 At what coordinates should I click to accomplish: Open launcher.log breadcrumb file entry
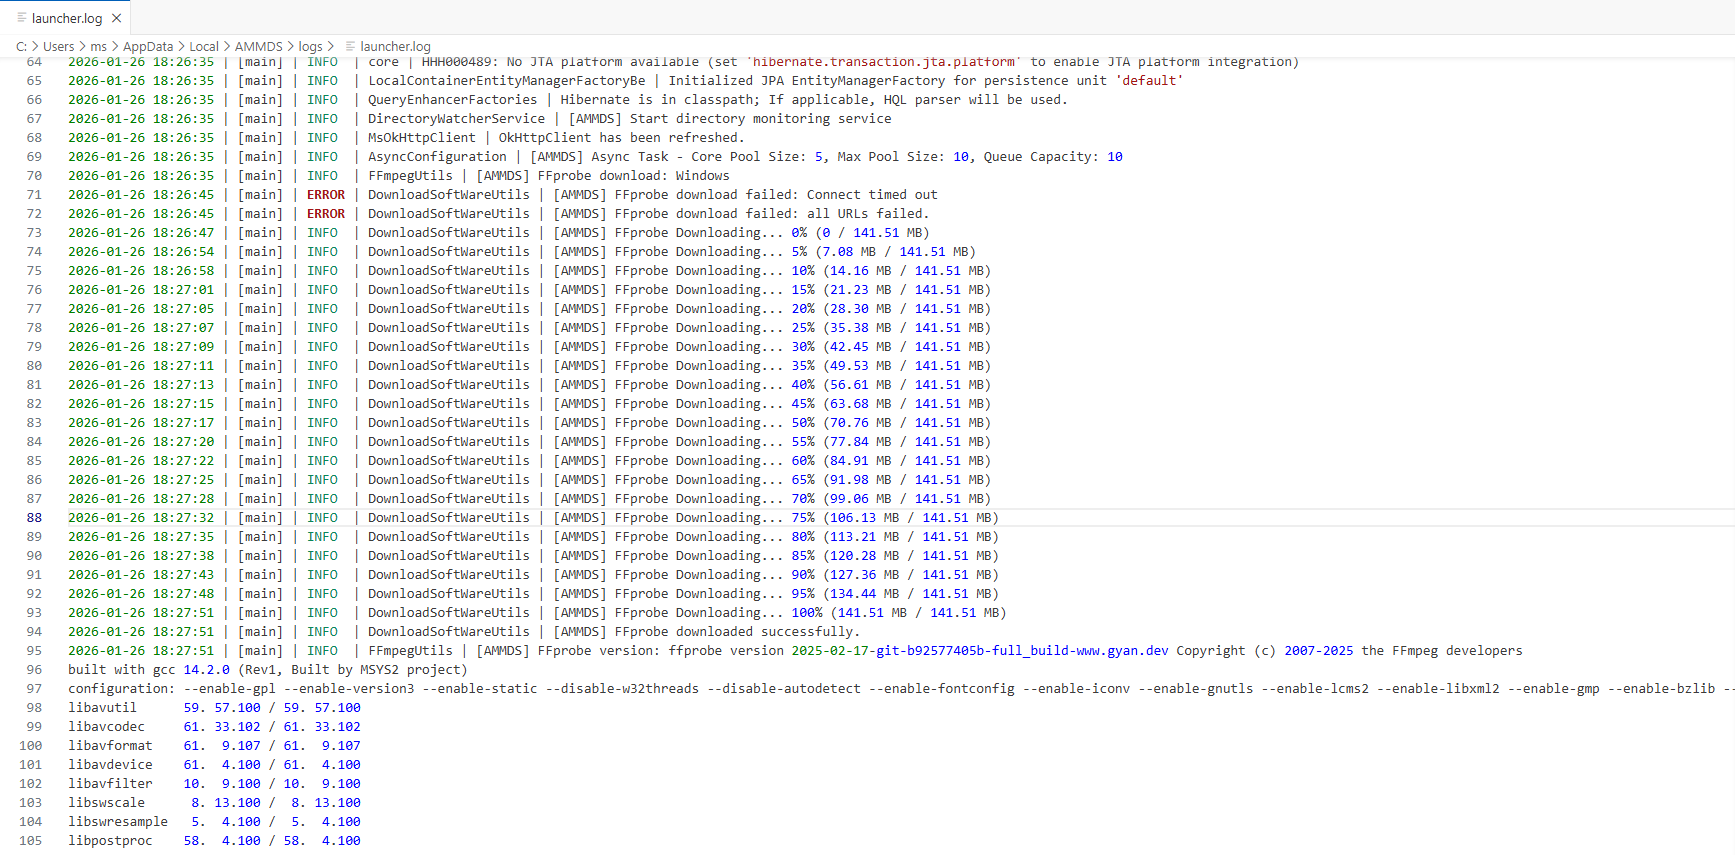pyautogui.click(x=395, y=46)
